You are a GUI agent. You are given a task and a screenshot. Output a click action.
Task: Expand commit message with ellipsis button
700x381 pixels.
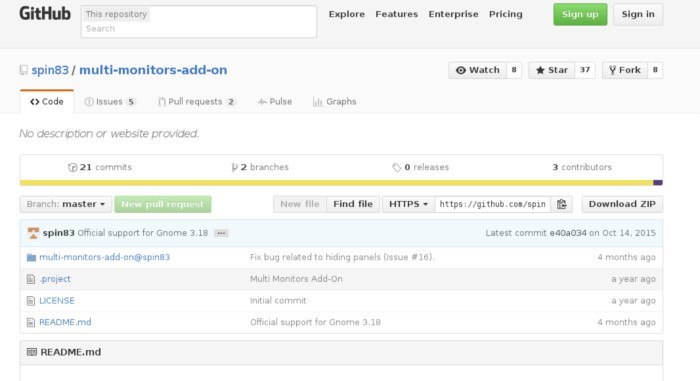221,233
